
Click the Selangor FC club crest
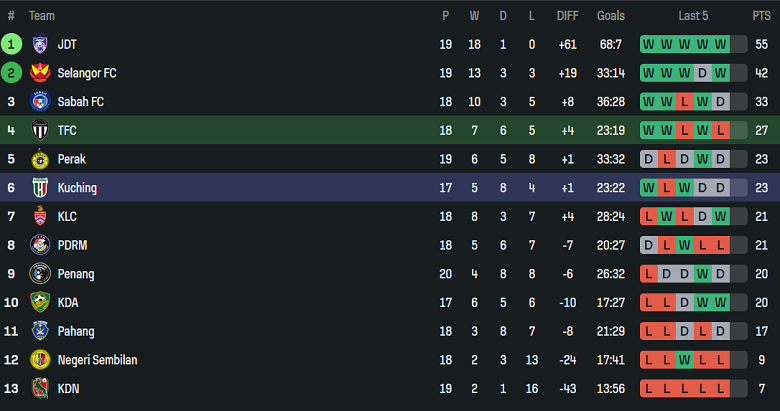point(40,73)
